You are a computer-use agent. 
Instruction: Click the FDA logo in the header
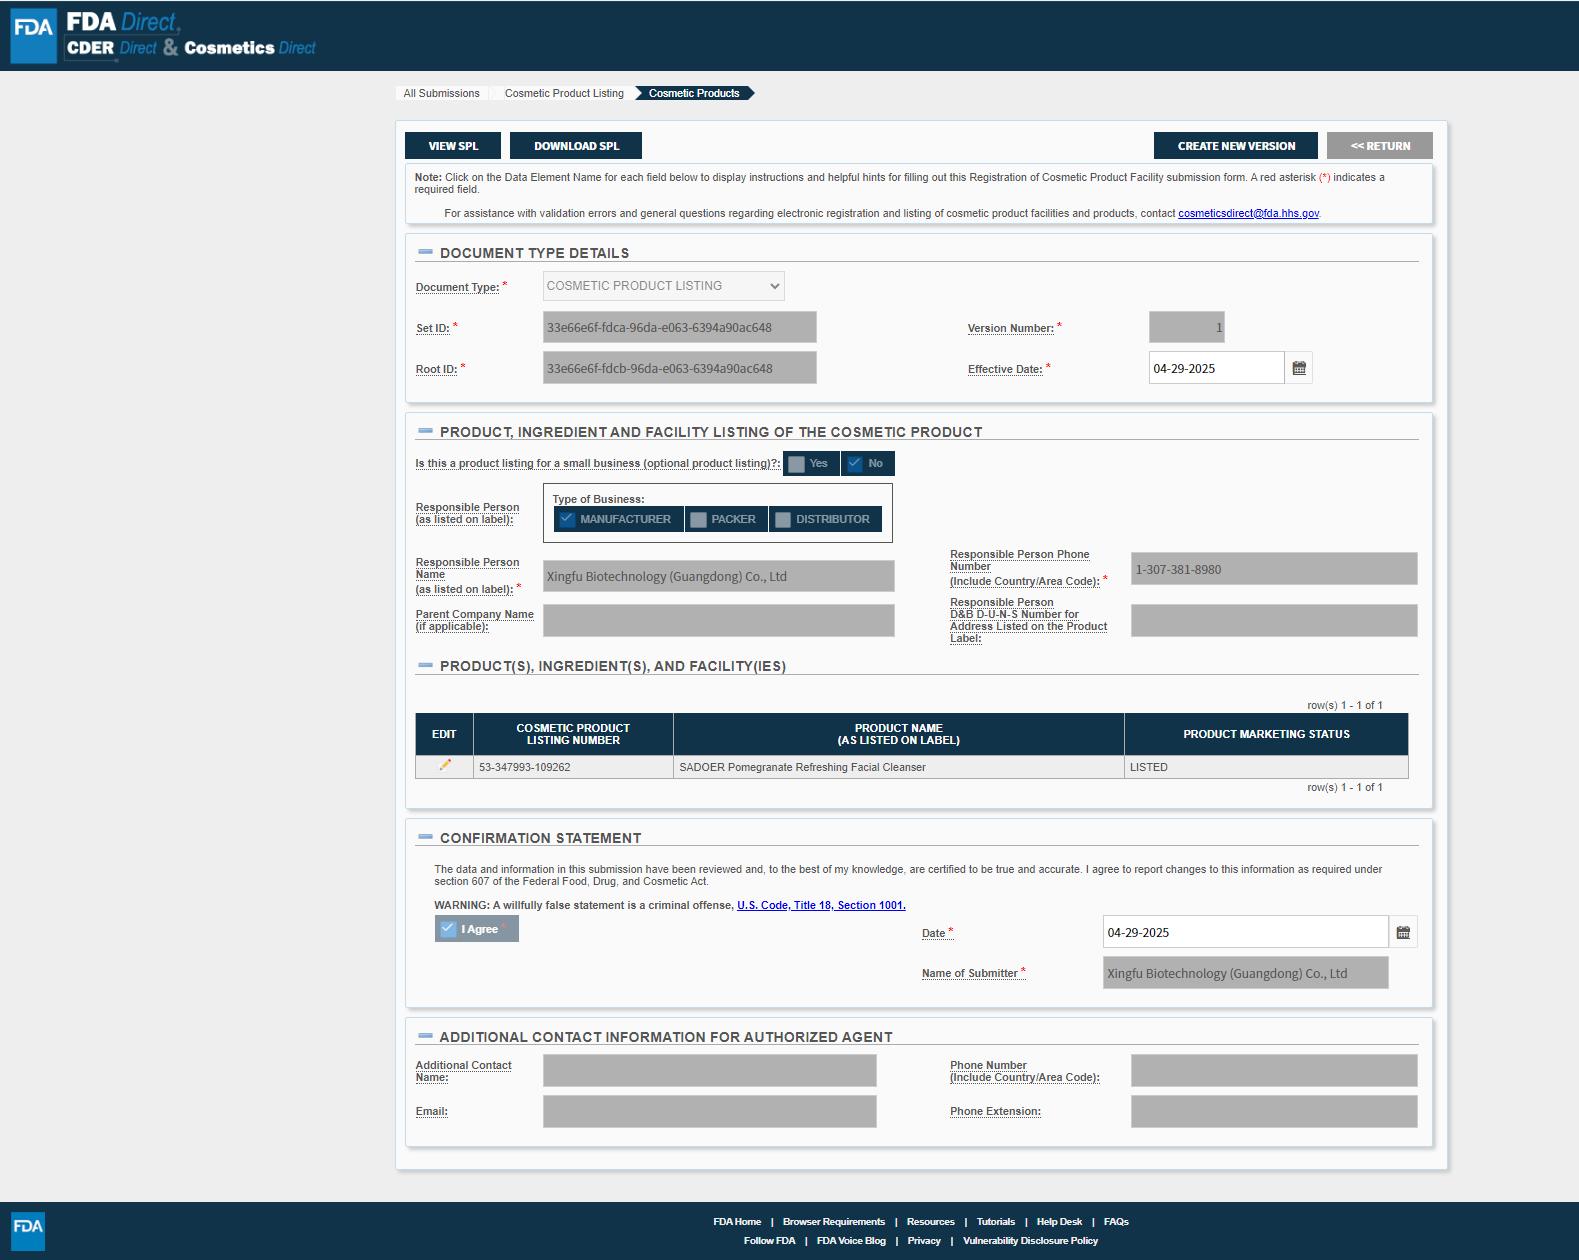[34, 35]
